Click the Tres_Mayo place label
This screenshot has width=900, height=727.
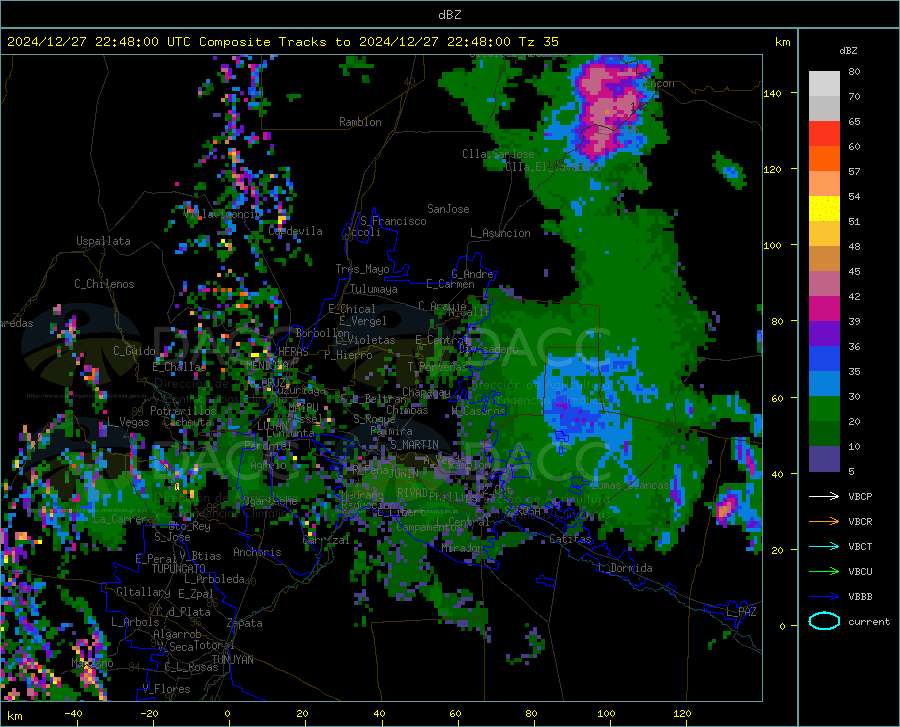[362, 269]
